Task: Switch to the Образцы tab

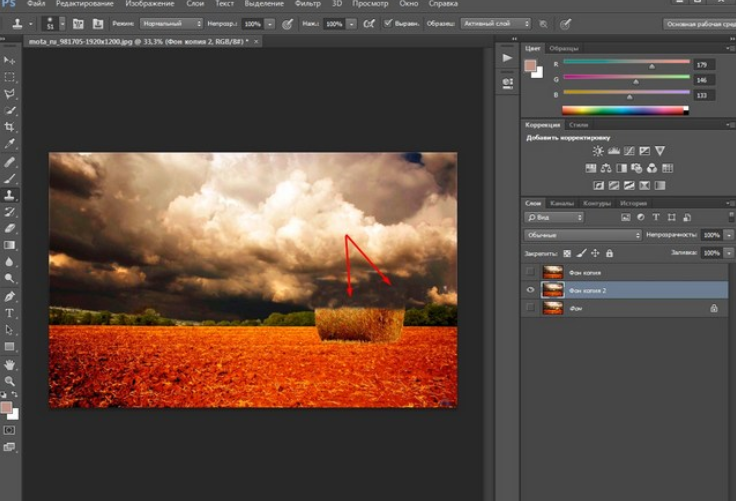Action: (564, 48)
